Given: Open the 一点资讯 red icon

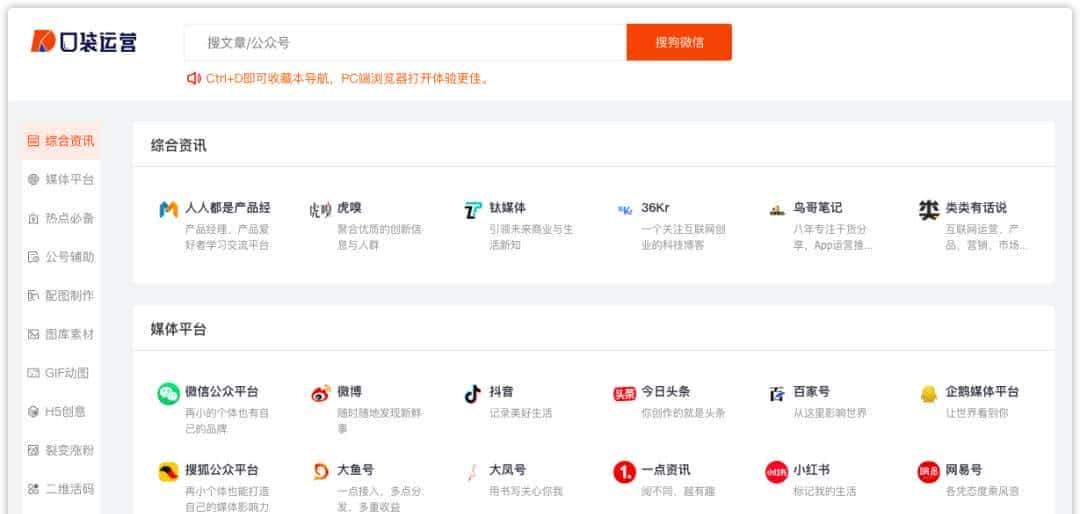Looking at the screenshot, I should [625, 472].
